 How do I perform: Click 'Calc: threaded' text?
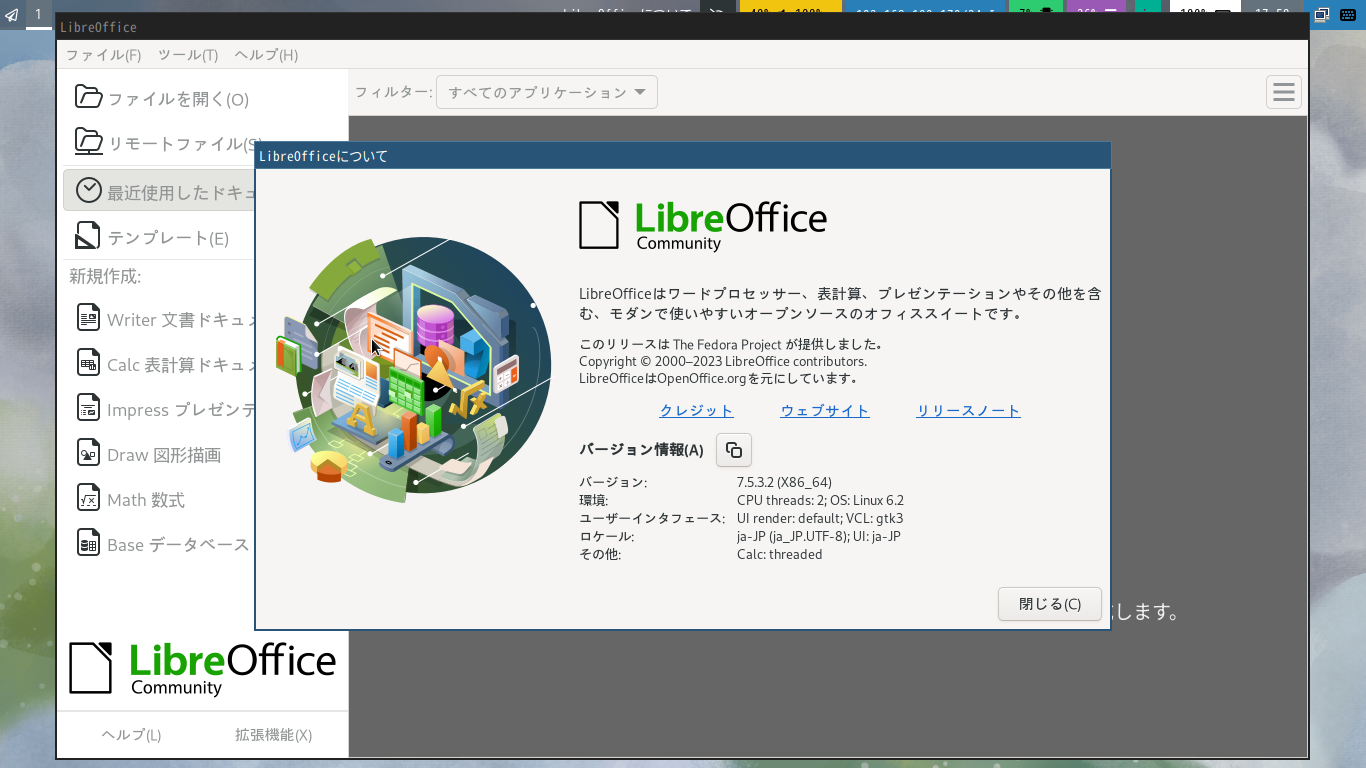[x=780, y=554]
